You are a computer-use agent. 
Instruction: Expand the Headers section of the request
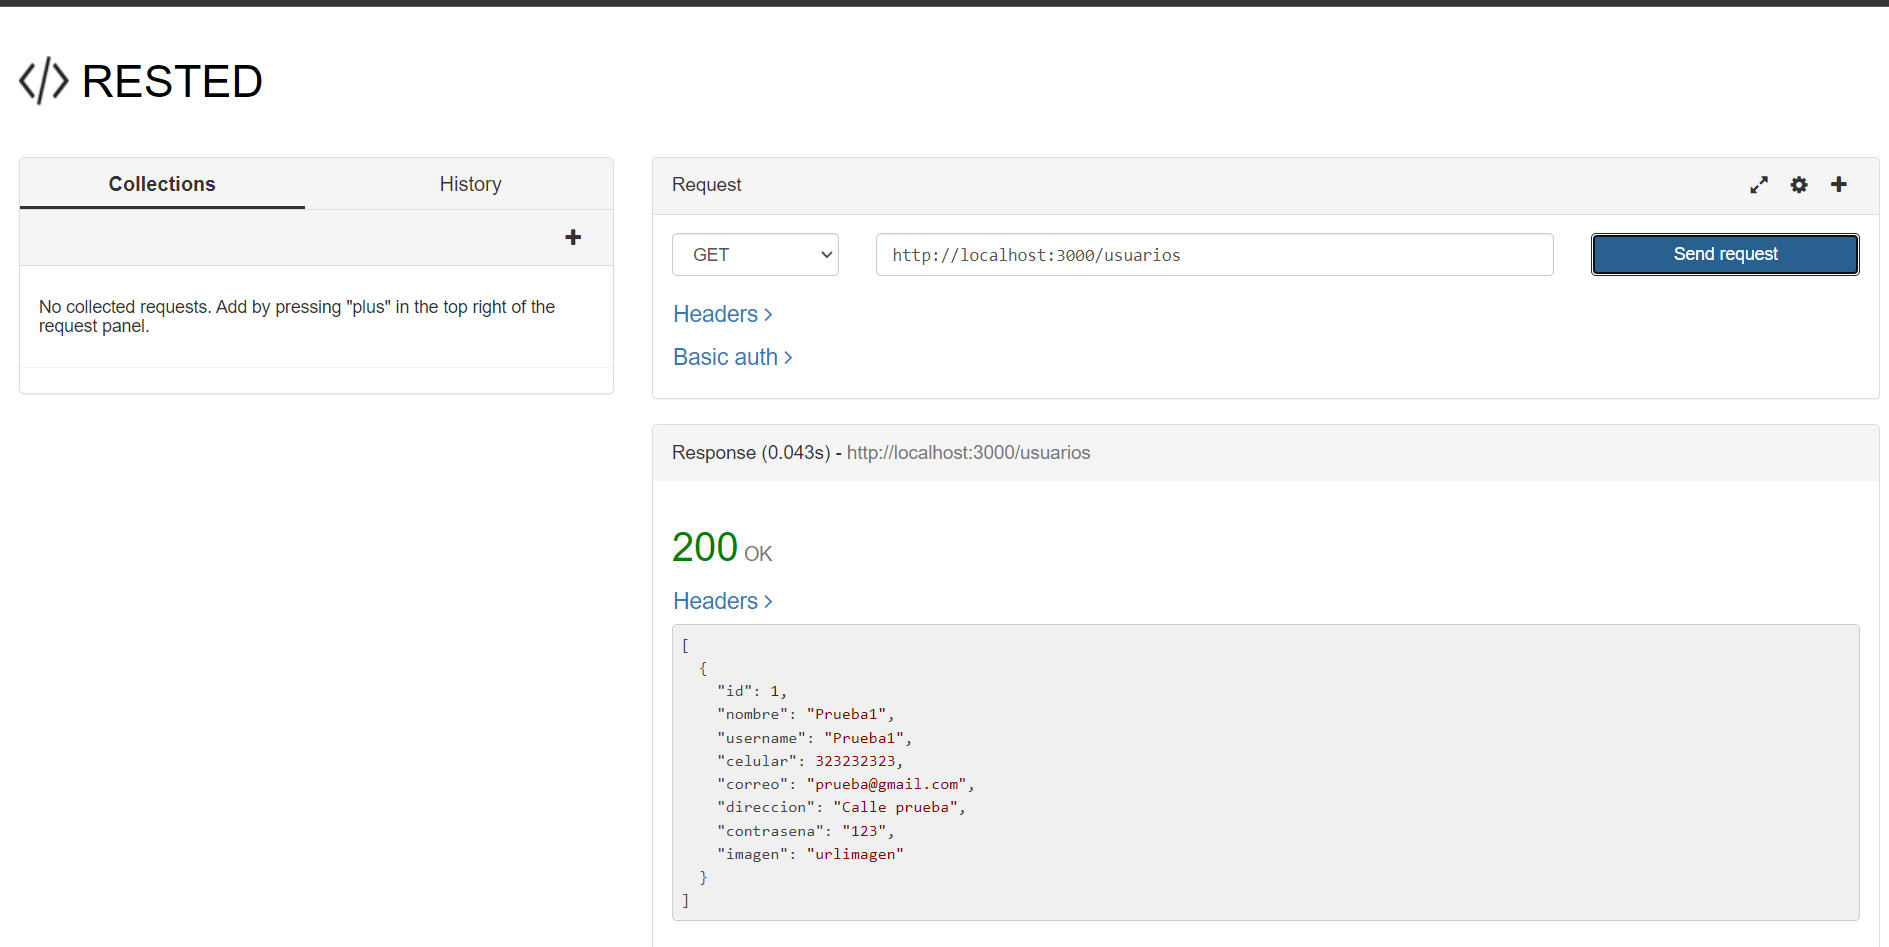click(x=722, y=313)
